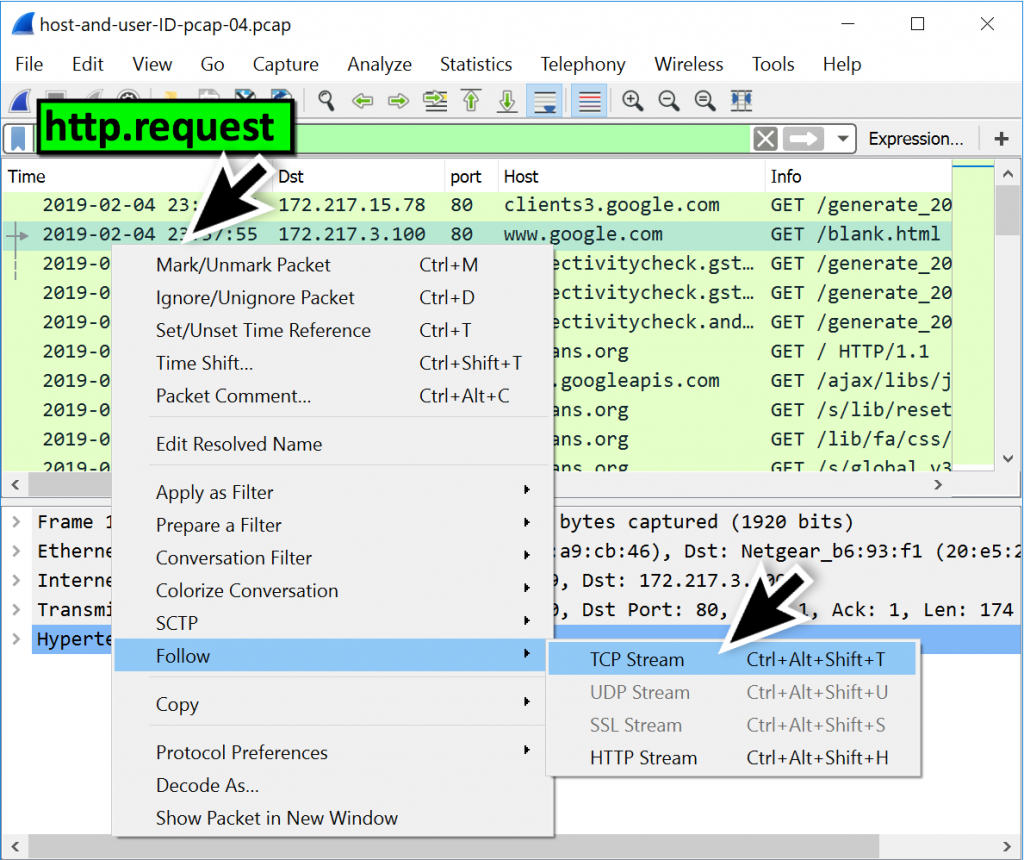
Task: Go to the first packet using toolbar icon
Action: (470, 100)
